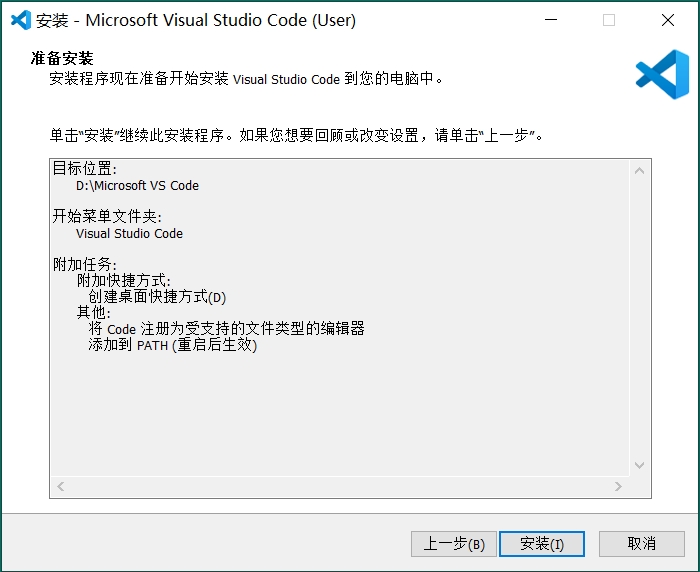Minimize the installer window
The image size is (700, 572).
click(551, 20)
